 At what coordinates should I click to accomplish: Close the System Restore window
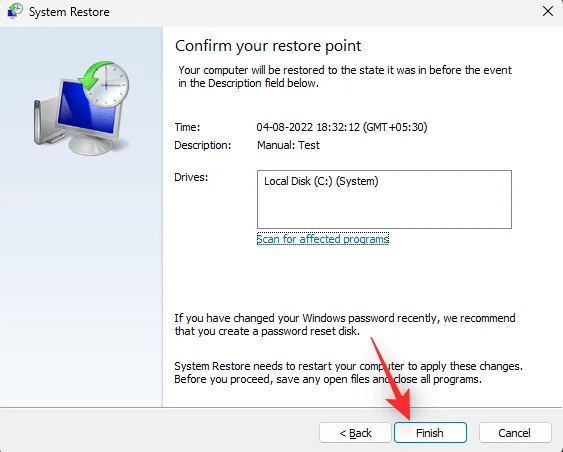[548, 11]
